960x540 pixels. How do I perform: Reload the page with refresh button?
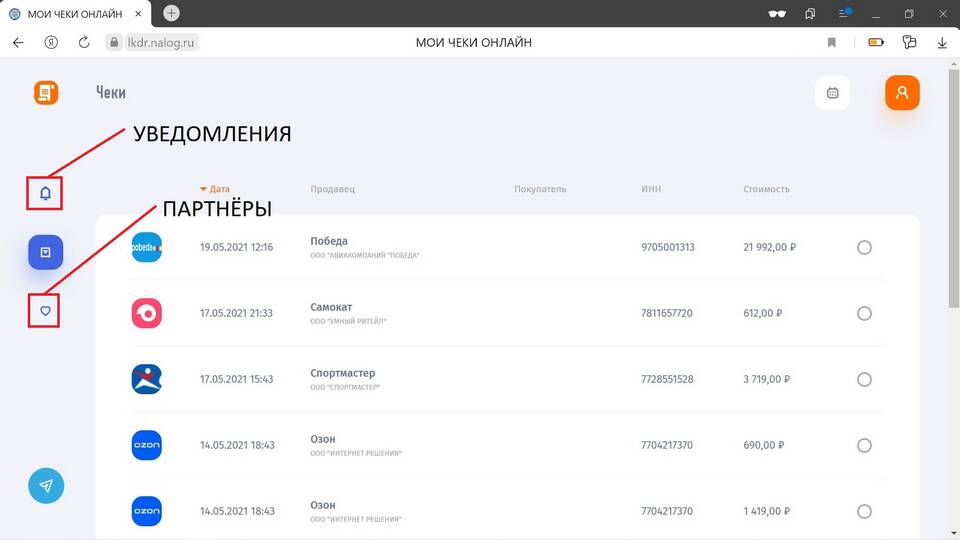click(x=84, y=43)
